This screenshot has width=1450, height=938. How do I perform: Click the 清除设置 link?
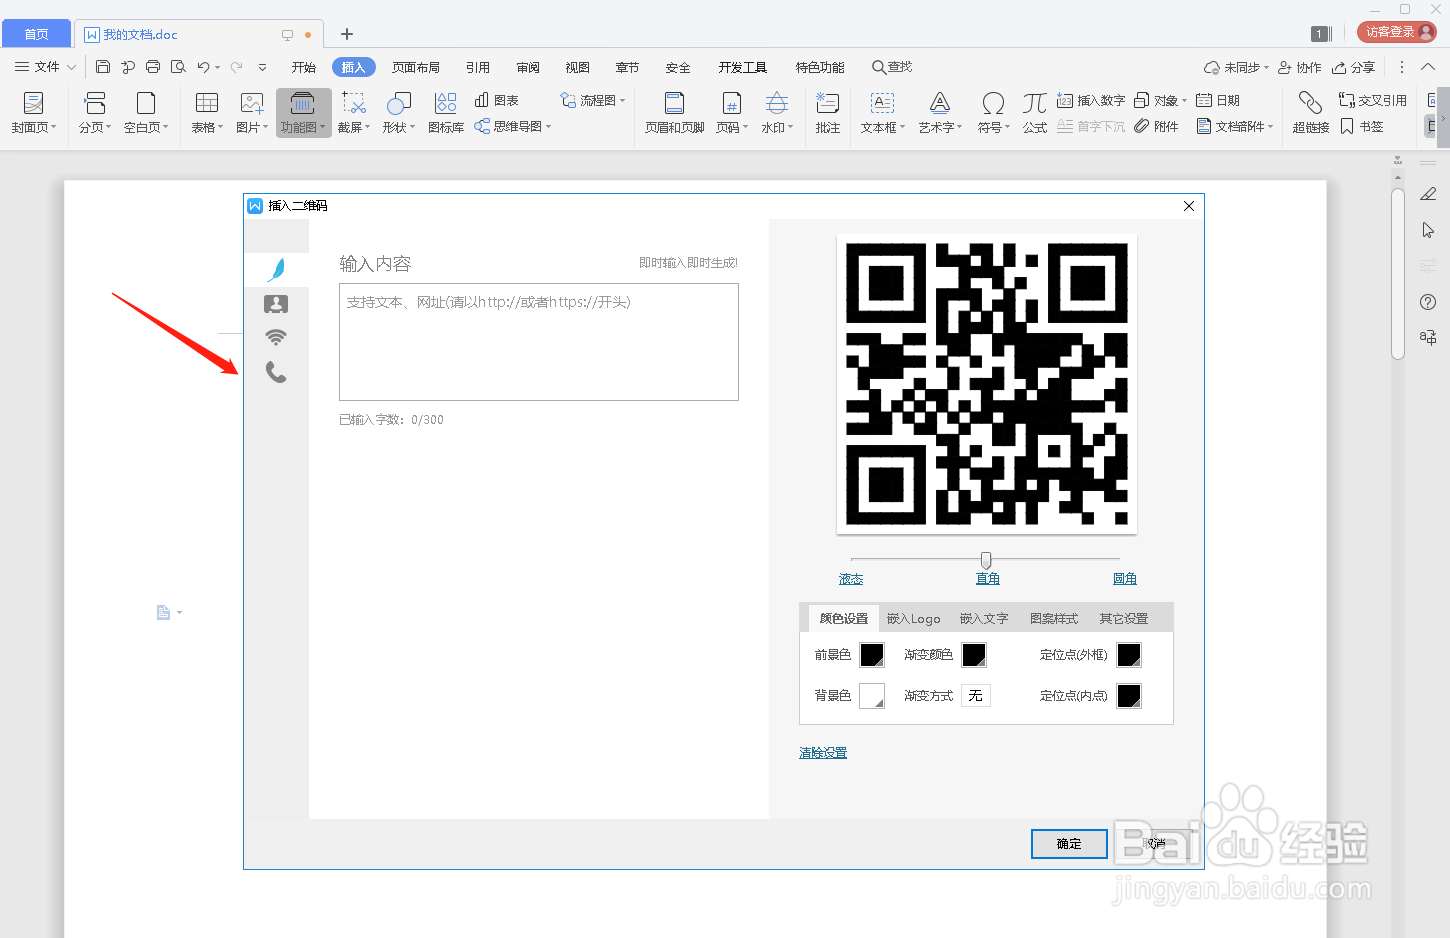coord(823,753)
